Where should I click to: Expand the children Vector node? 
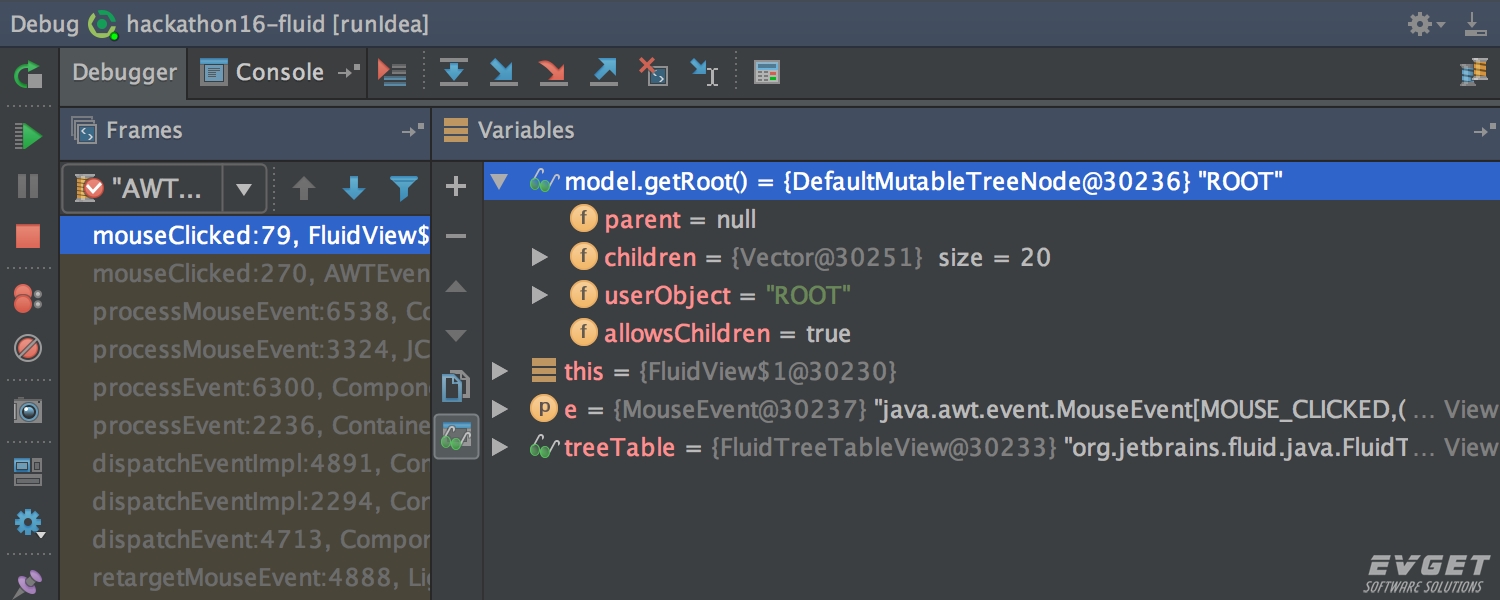point(539,258)
